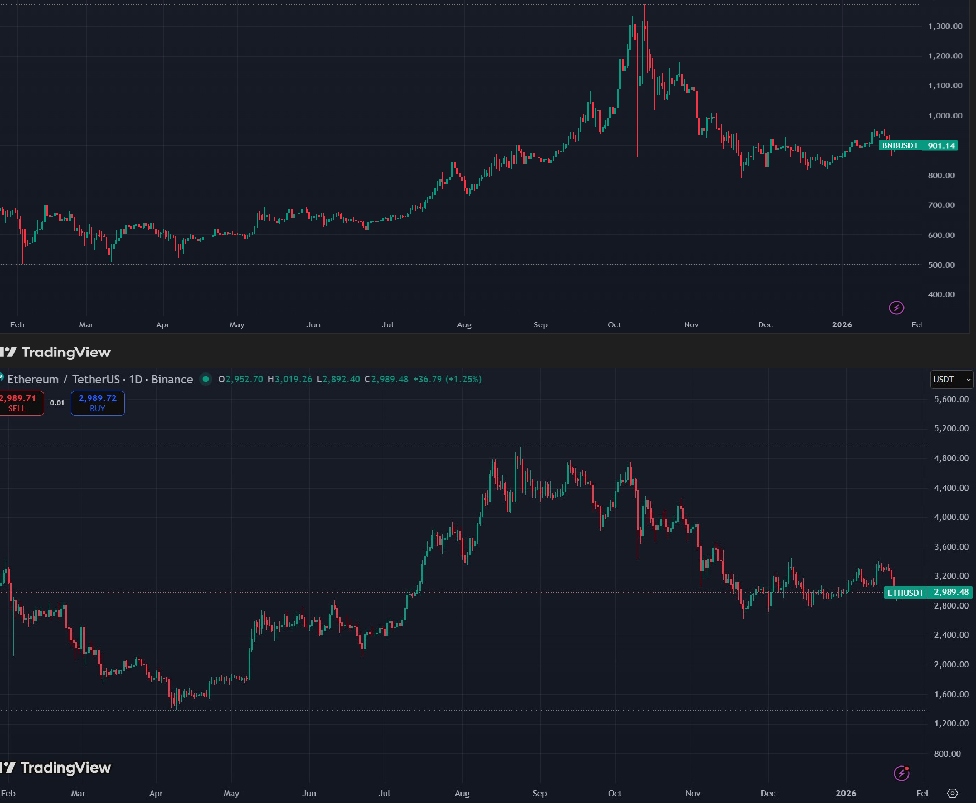Click the TradingView logo between the charts
The height and width of the screenshot is (803, 976).
[x=56, y=352]
